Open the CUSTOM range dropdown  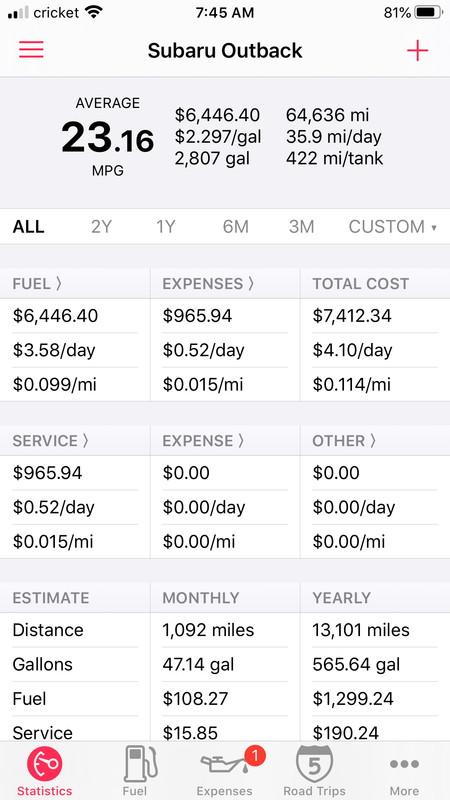392,227
